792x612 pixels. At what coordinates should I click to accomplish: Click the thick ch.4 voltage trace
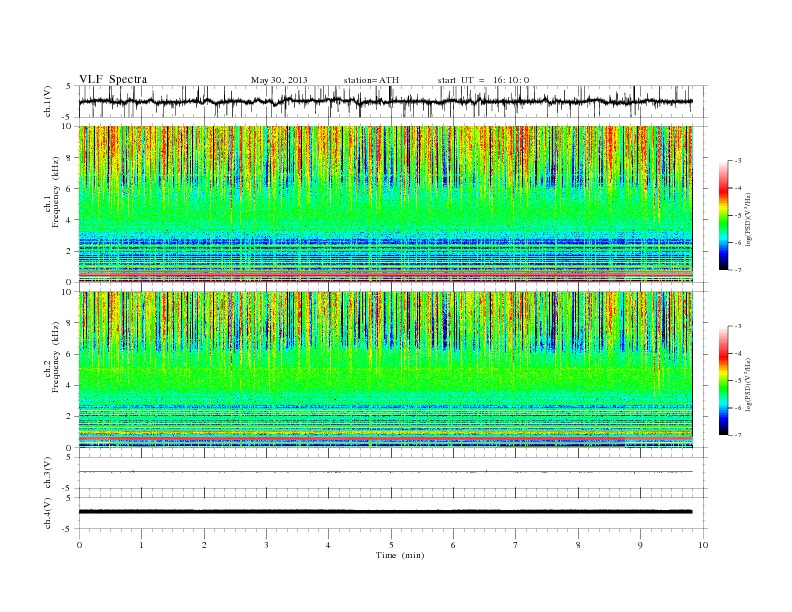pos(385,512)
